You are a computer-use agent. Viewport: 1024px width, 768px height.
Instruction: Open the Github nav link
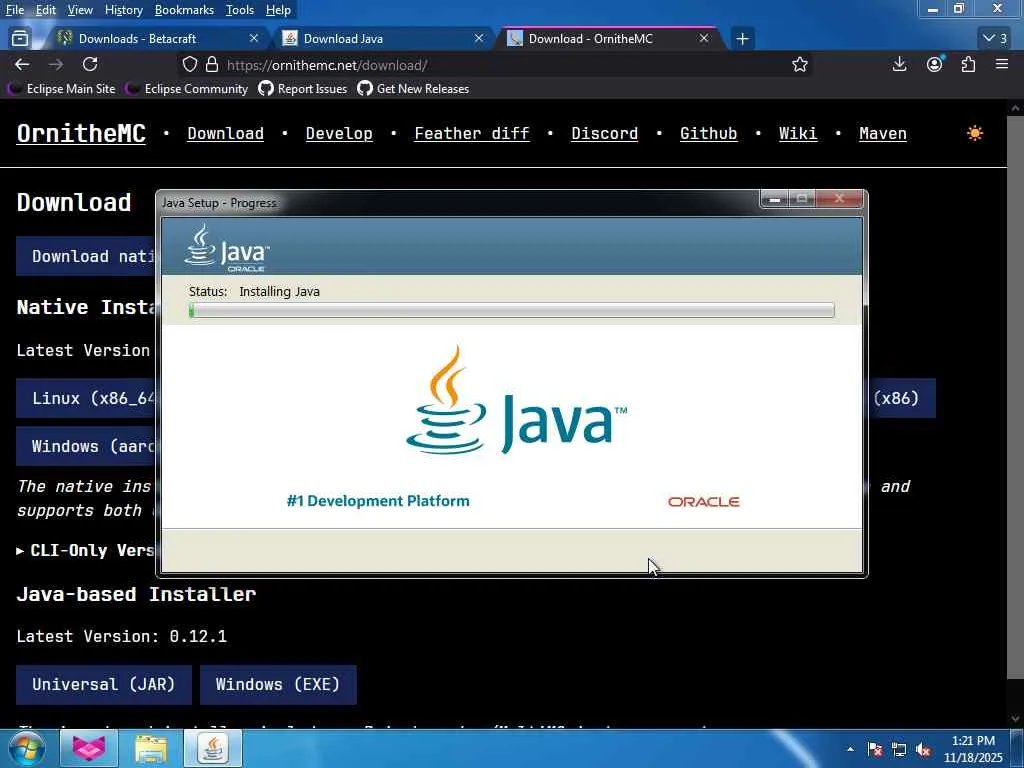pyautogui.click(x=708, y=133)
